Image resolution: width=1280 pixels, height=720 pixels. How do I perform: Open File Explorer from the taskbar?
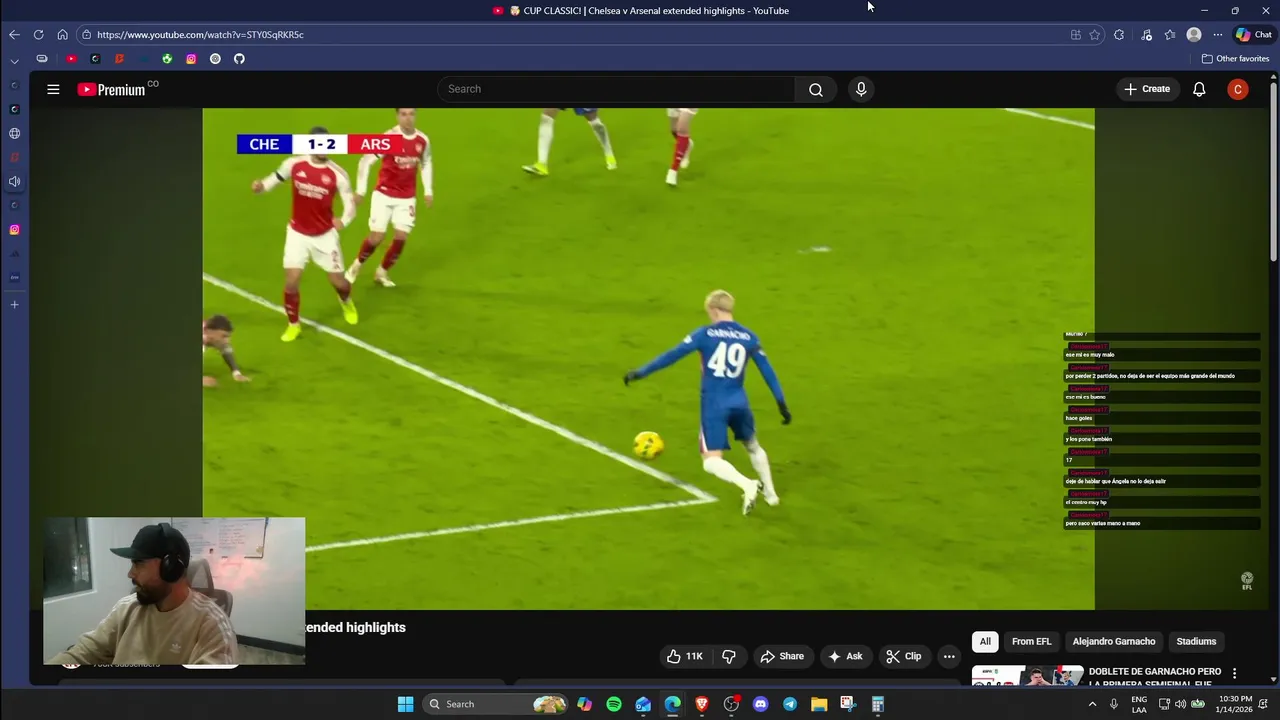819,704
